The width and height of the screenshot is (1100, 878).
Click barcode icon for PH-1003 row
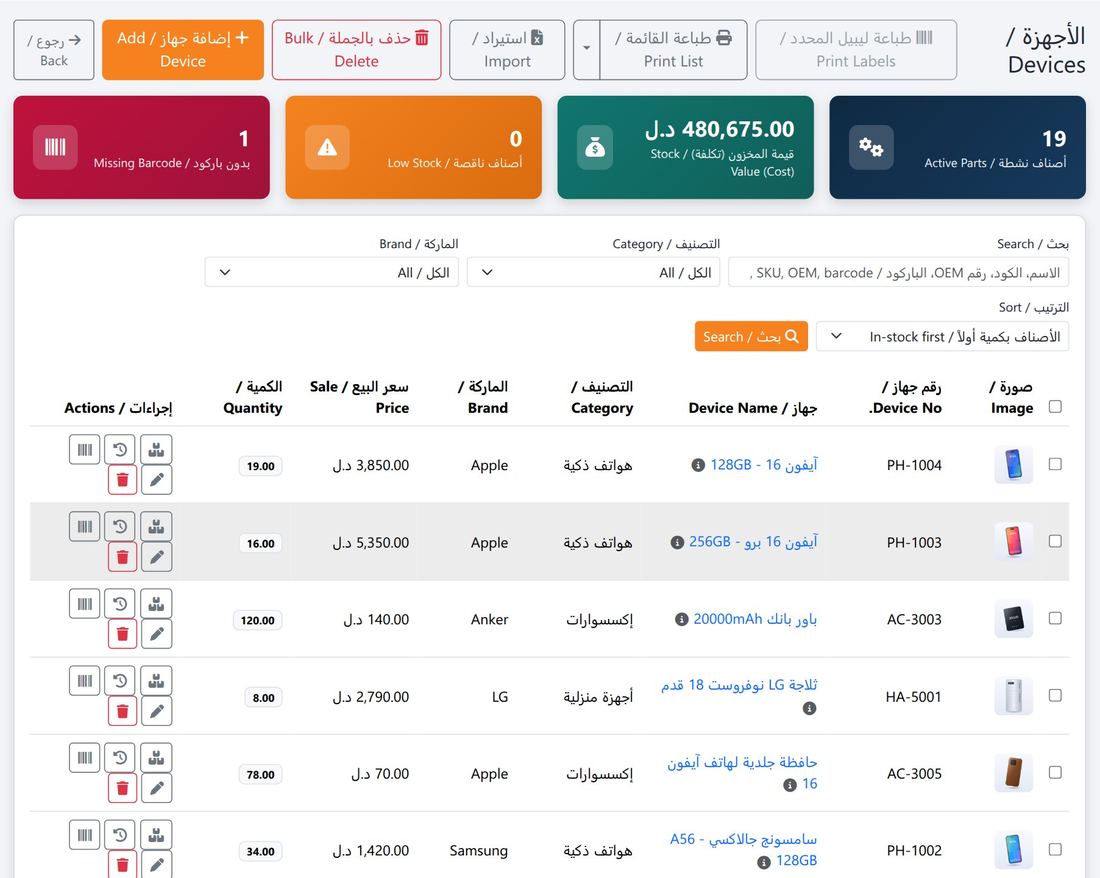[x=84, y=527]
